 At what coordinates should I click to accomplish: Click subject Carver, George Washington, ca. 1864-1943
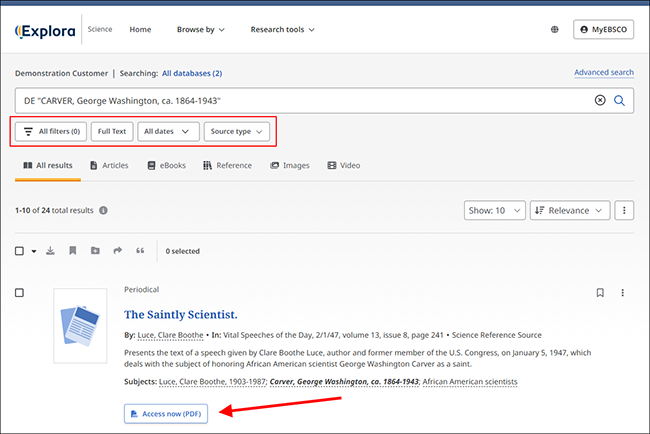point(344,381)
